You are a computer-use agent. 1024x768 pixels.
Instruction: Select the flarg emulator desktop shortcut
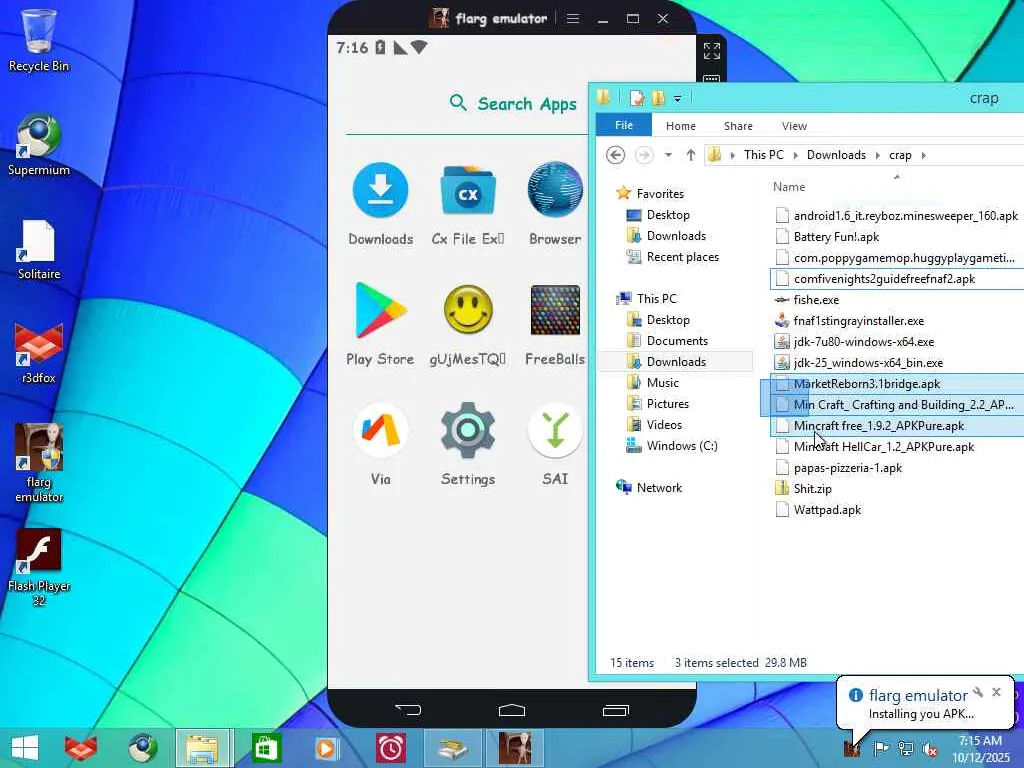click(39, 463)
